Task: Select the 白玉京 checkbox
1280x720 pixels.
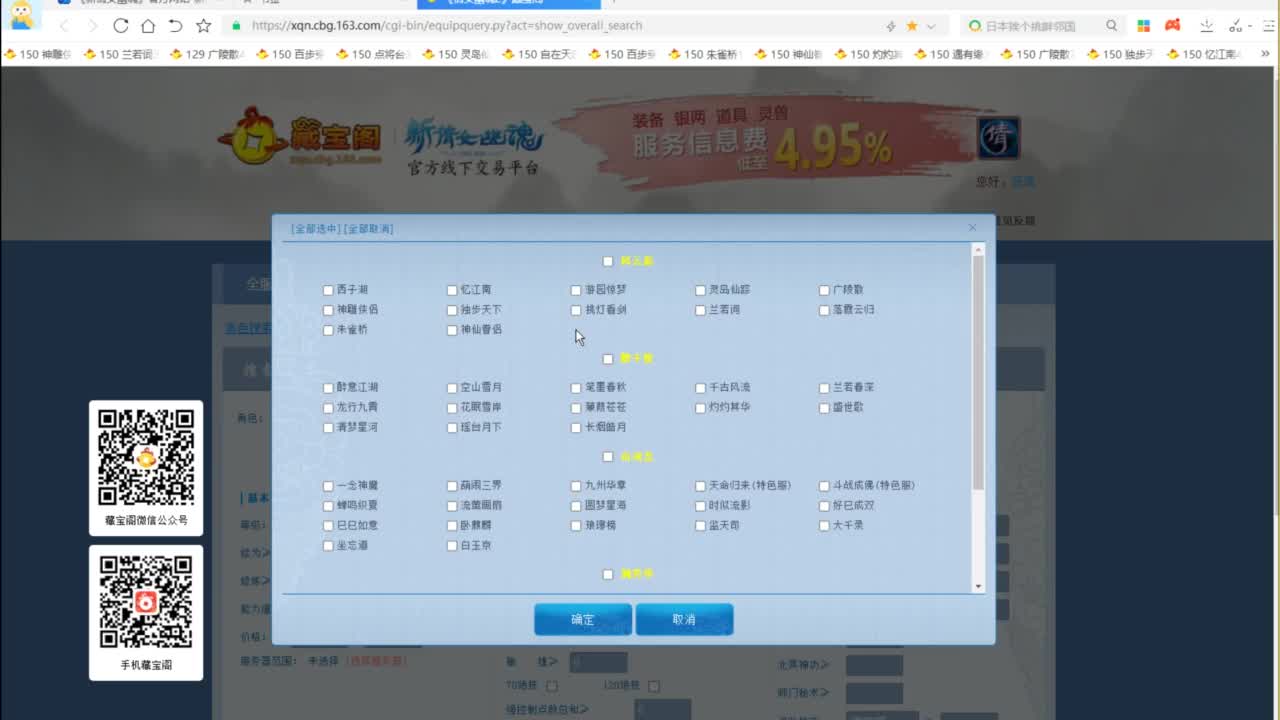Action: [x=452, y=546]
